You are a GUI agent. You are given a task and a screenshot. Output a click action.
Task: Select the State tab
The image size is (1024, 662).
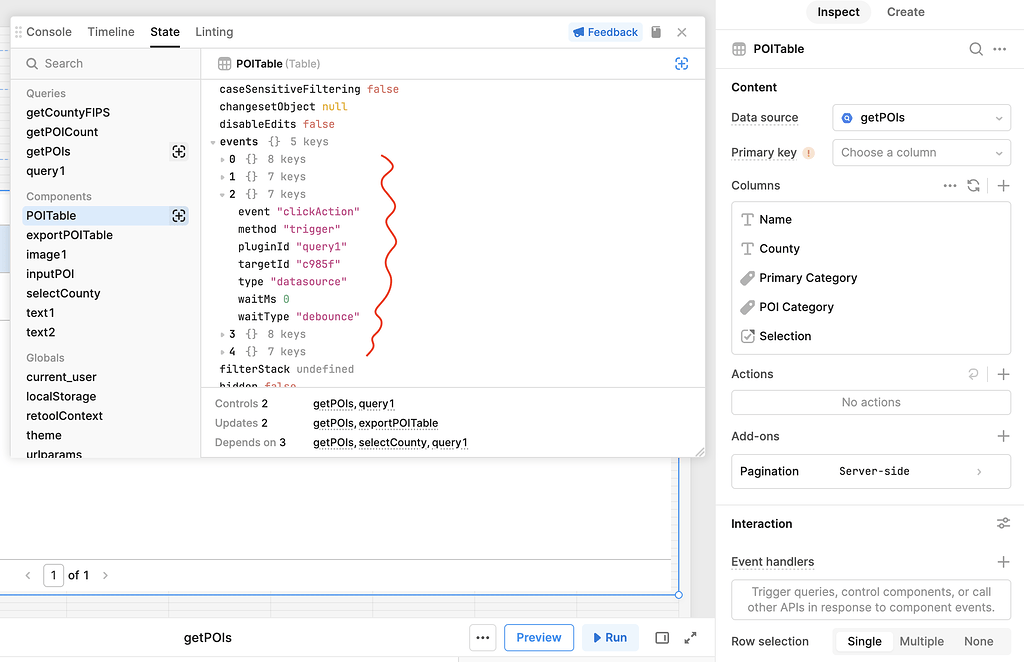tap(165, 32)
